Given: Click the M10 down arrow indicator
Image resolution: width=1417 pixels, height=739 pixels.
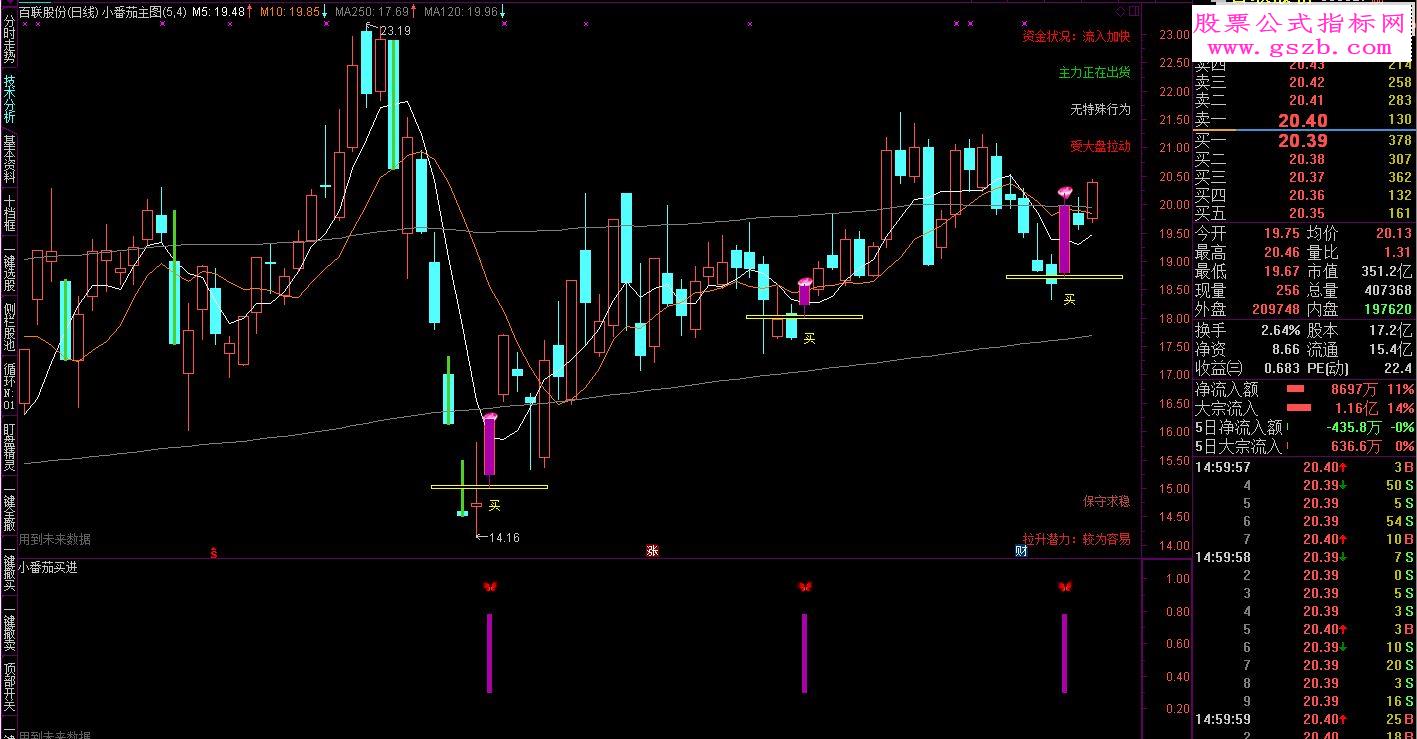Looking at the screenshot, I should point(324,12).
